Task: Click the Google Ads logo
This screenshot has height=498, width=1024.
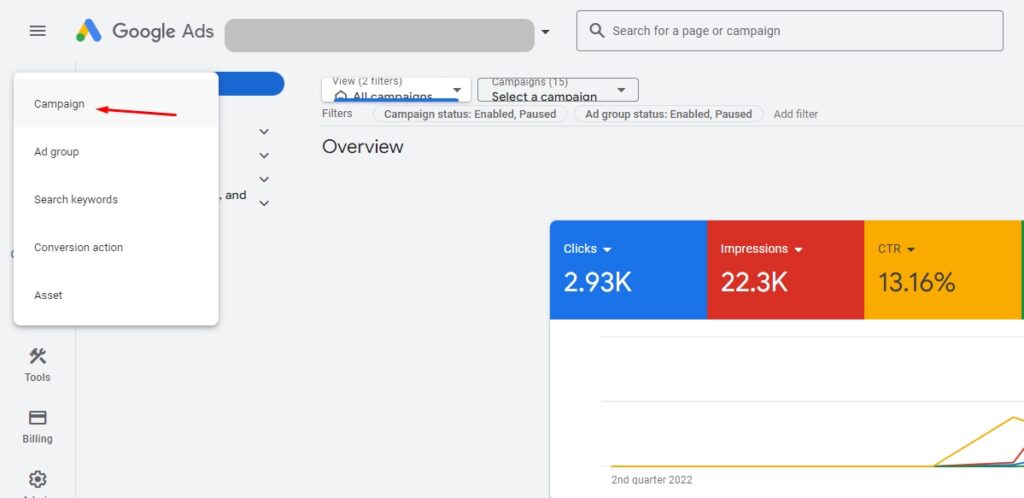Action: [x=144, y=31]
